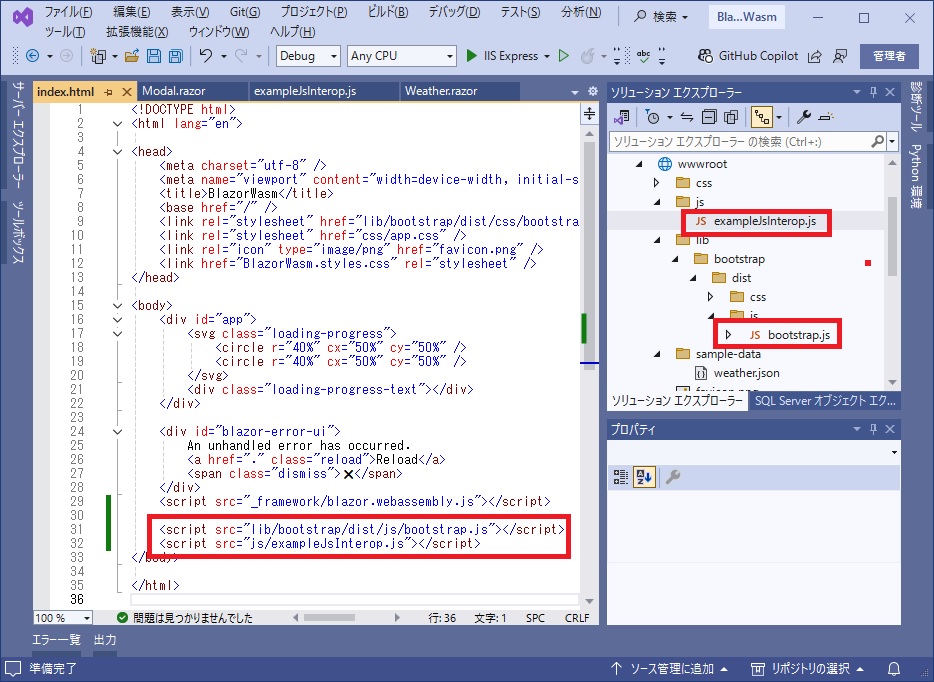Click the Save All icon
This screenshot has height=682, width=934.
click(175, 56)
